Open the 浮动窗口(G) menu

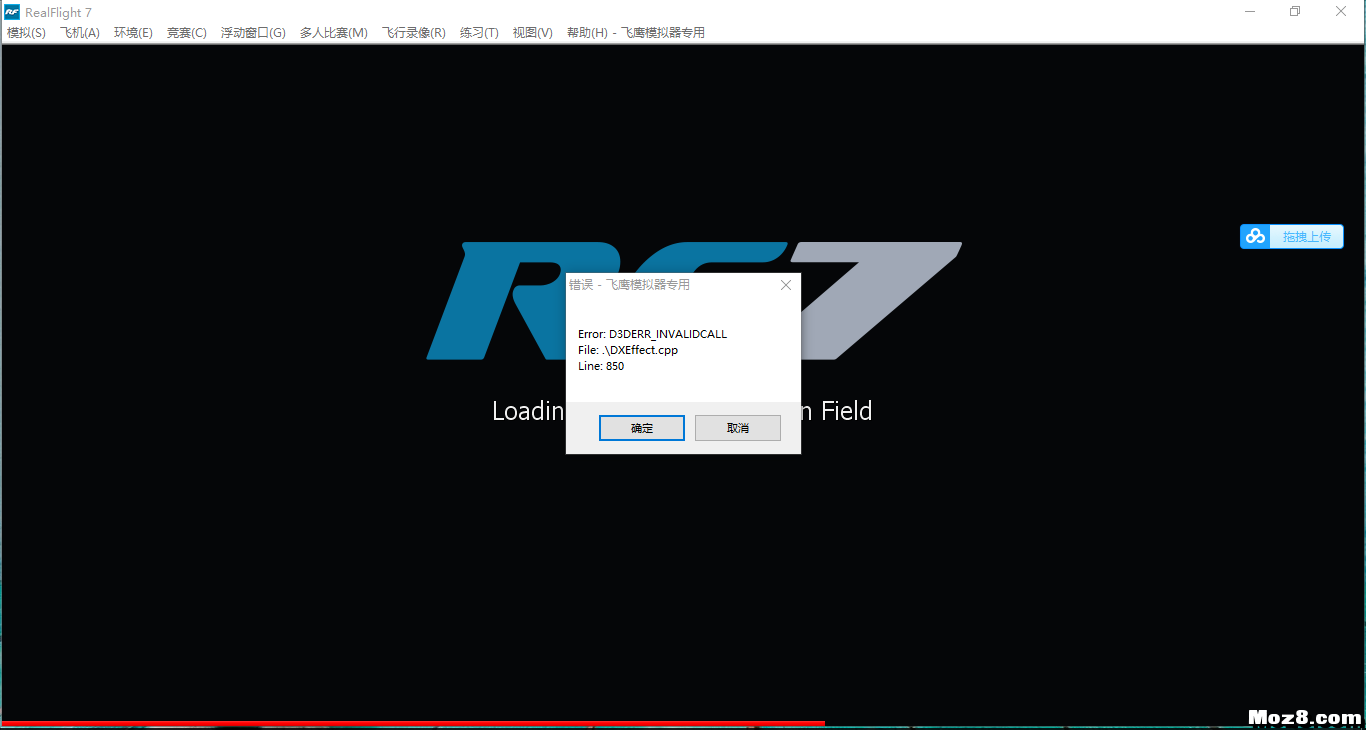[253, 32]
